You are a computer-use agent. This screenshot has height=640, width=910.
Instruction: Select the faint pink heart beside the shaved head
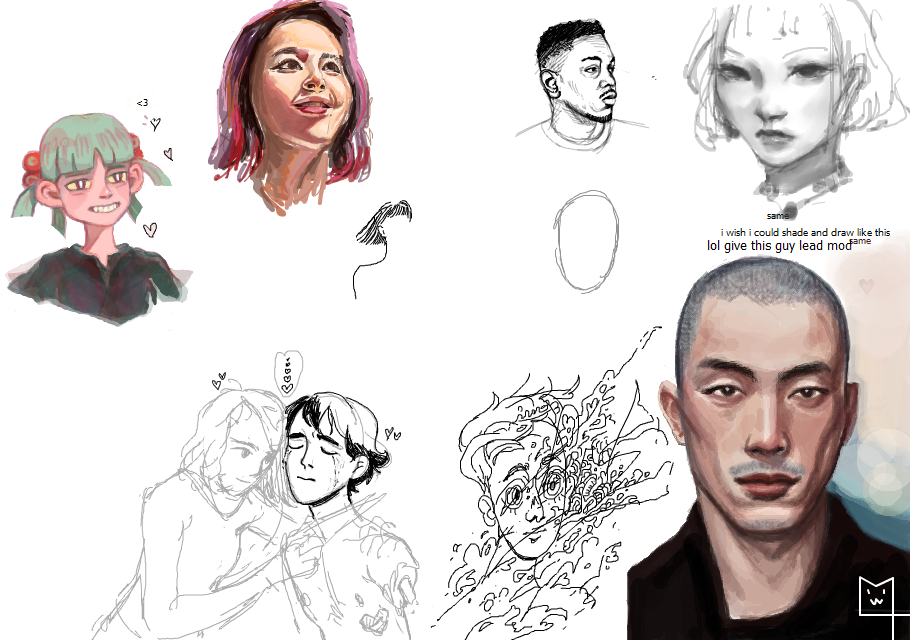click(x=866, y=286)
